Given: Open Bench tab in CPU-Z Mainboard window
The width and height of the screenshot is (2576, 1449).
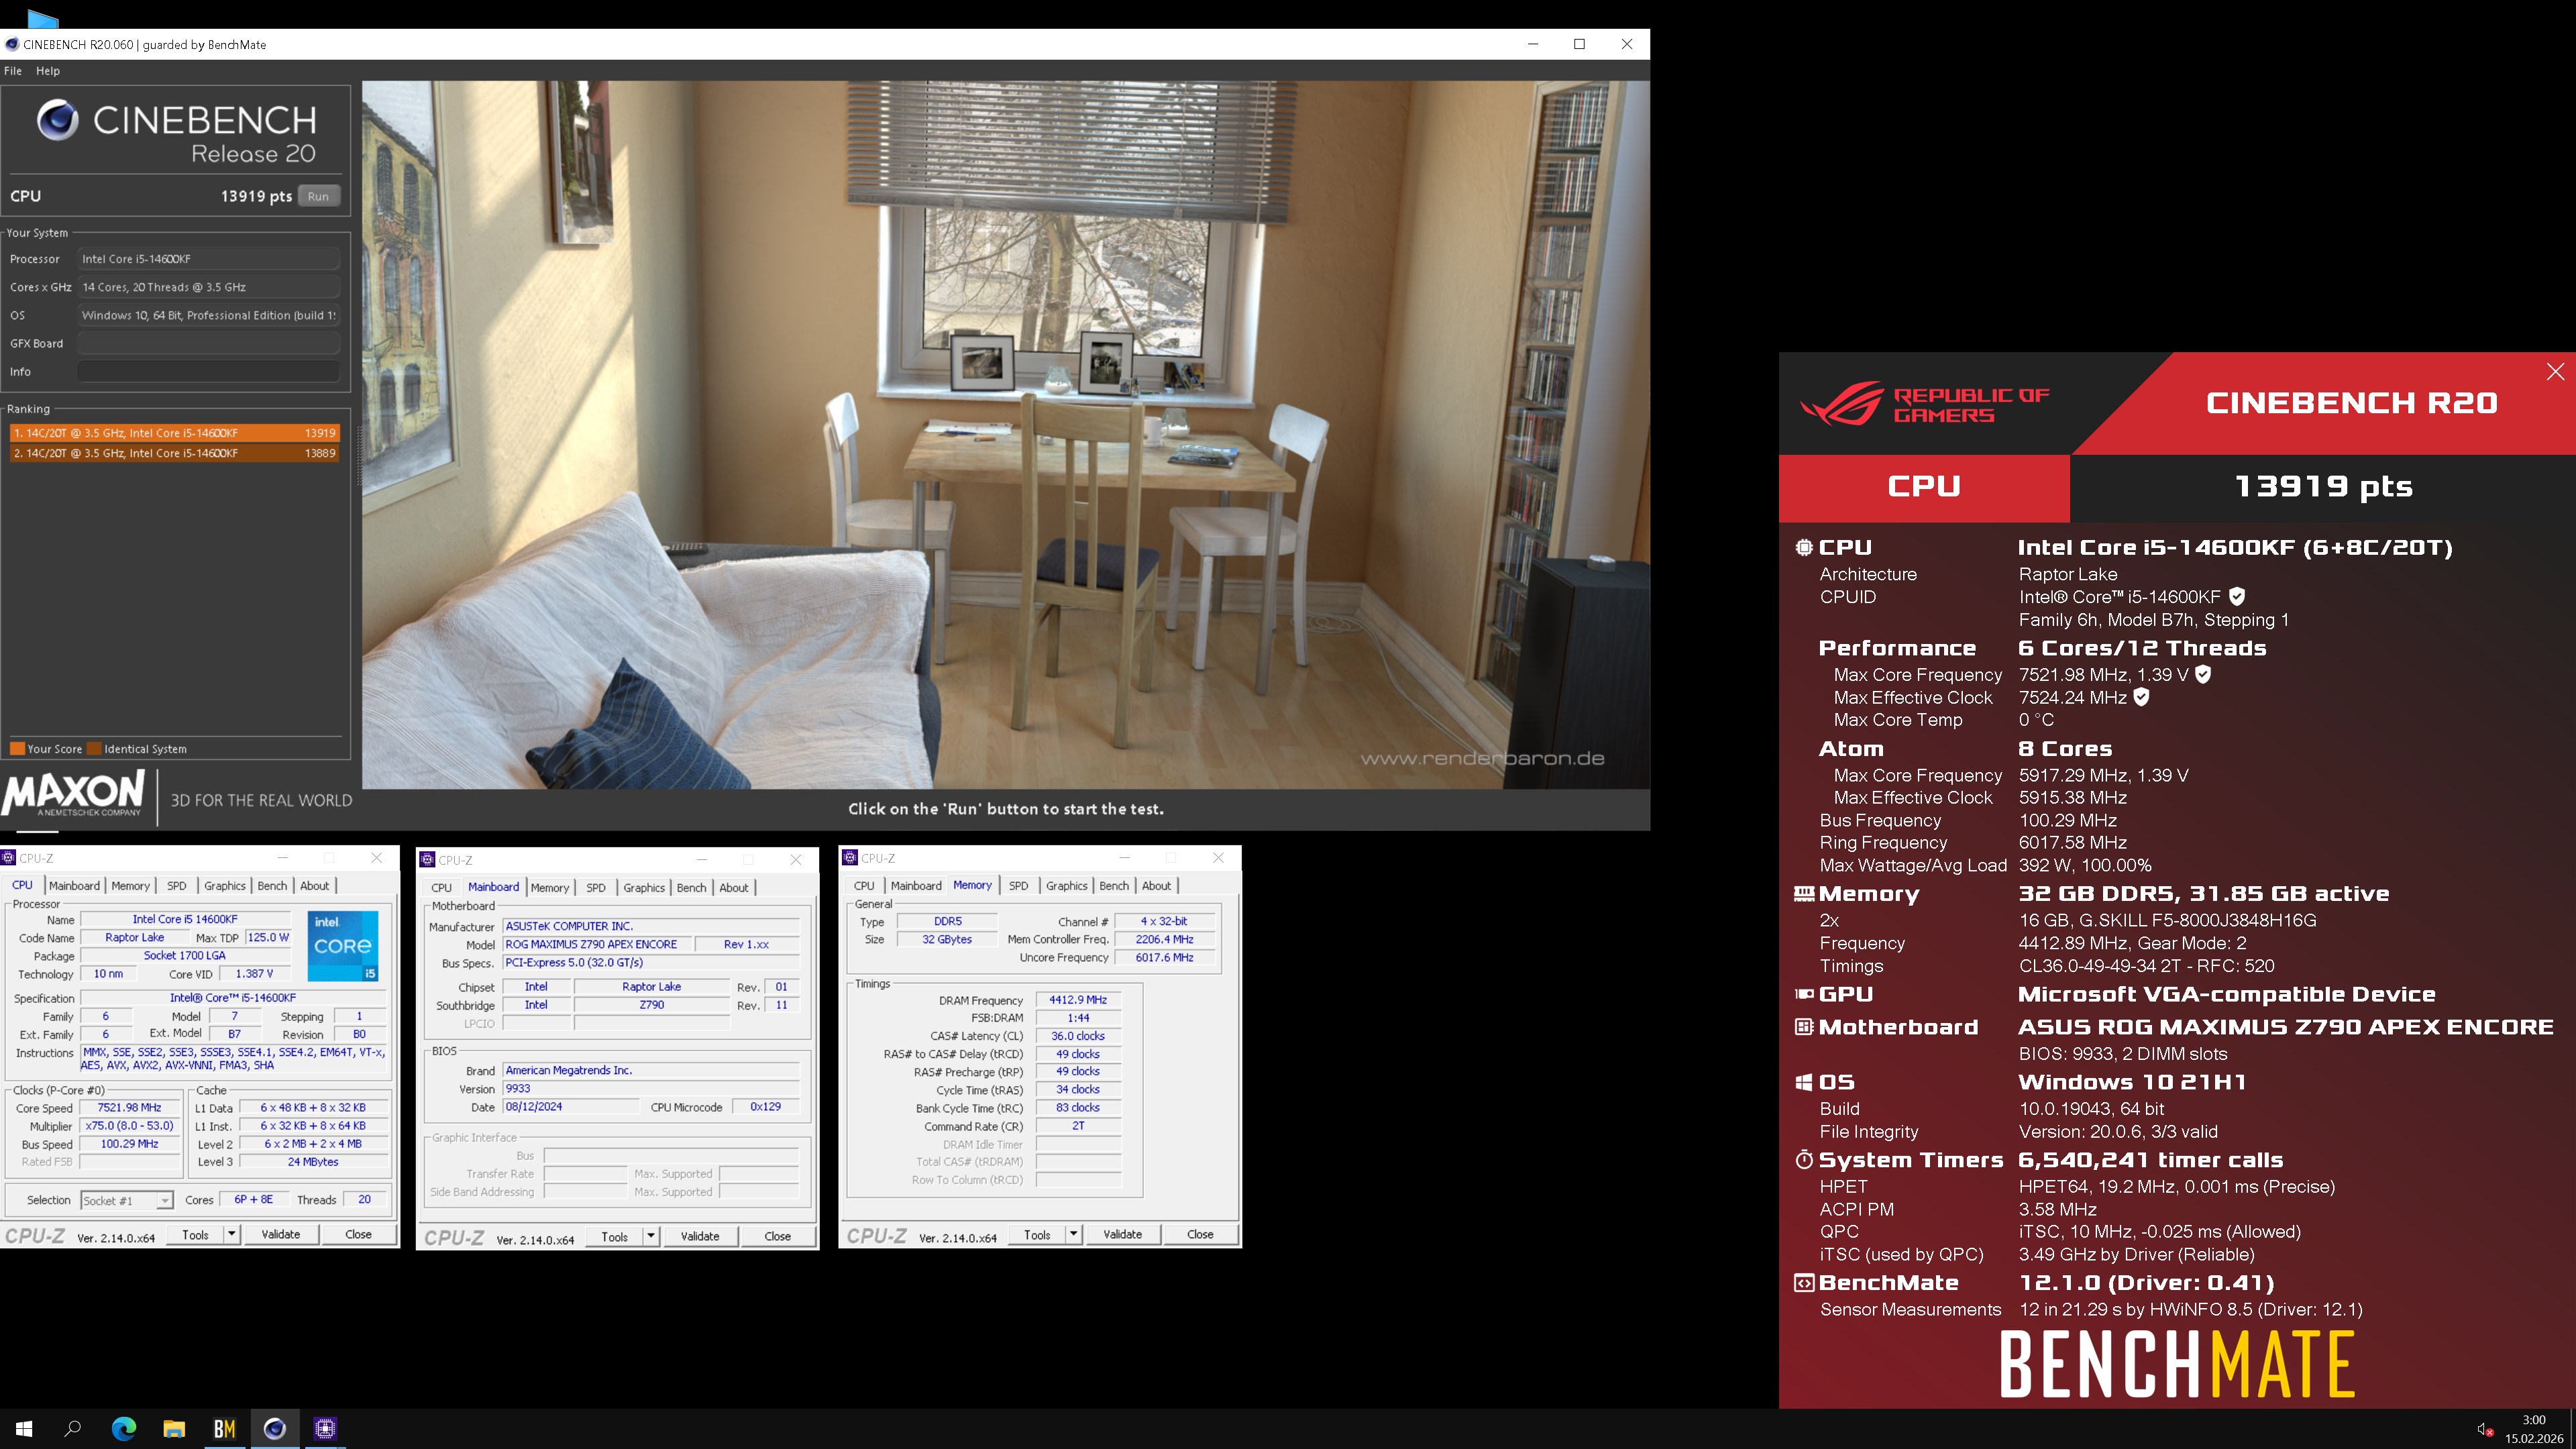Looking at the screenshot, I should 691,888.
